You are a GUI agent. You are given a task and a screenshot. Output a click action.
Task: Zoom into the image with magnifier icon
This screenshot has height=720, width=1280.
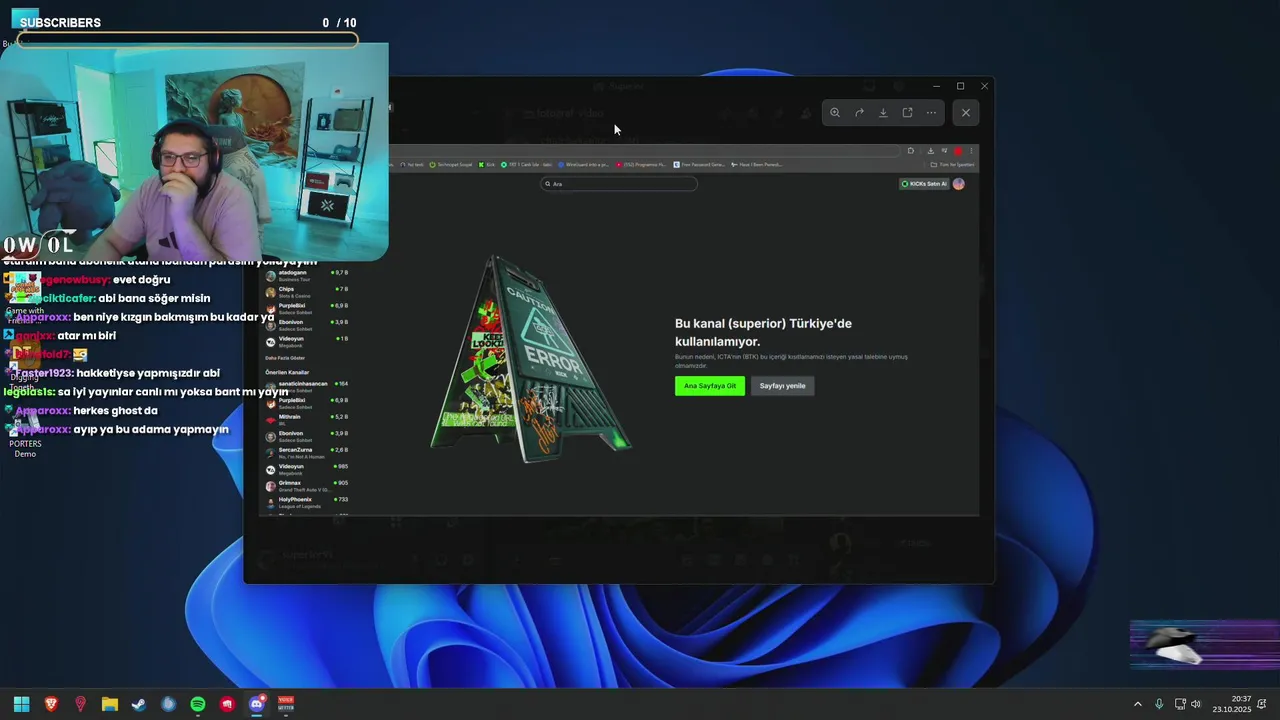tap(835, 113)
